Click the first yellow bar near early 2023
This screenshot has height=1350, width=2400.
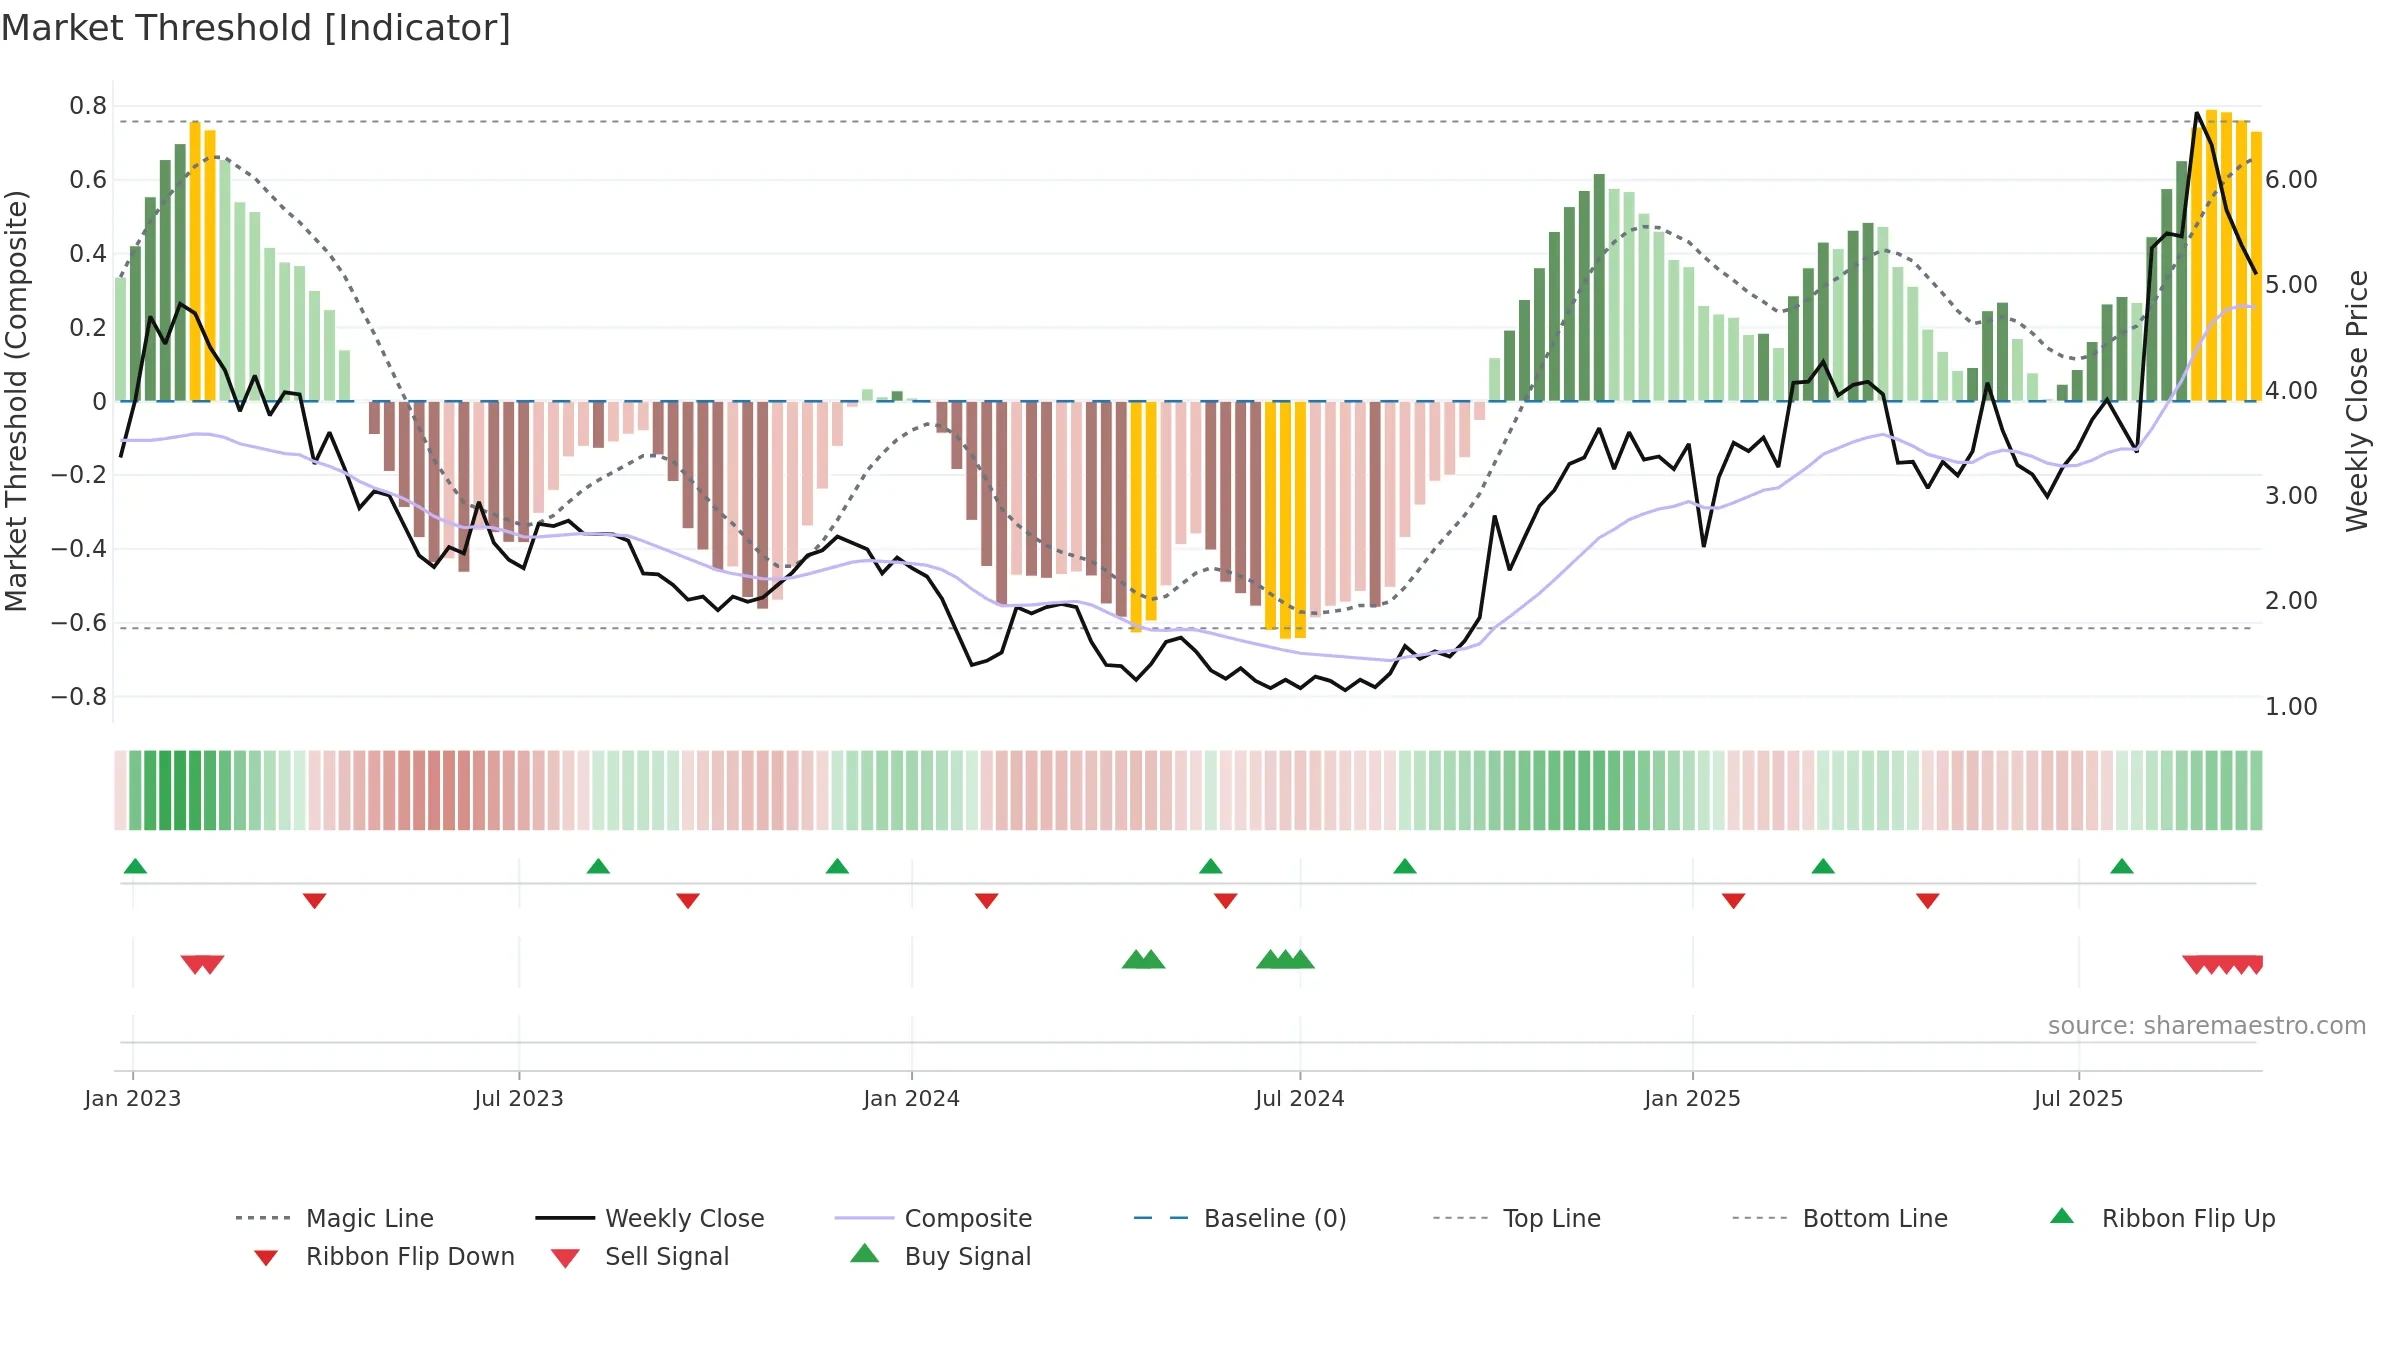(x=195, y=261)
